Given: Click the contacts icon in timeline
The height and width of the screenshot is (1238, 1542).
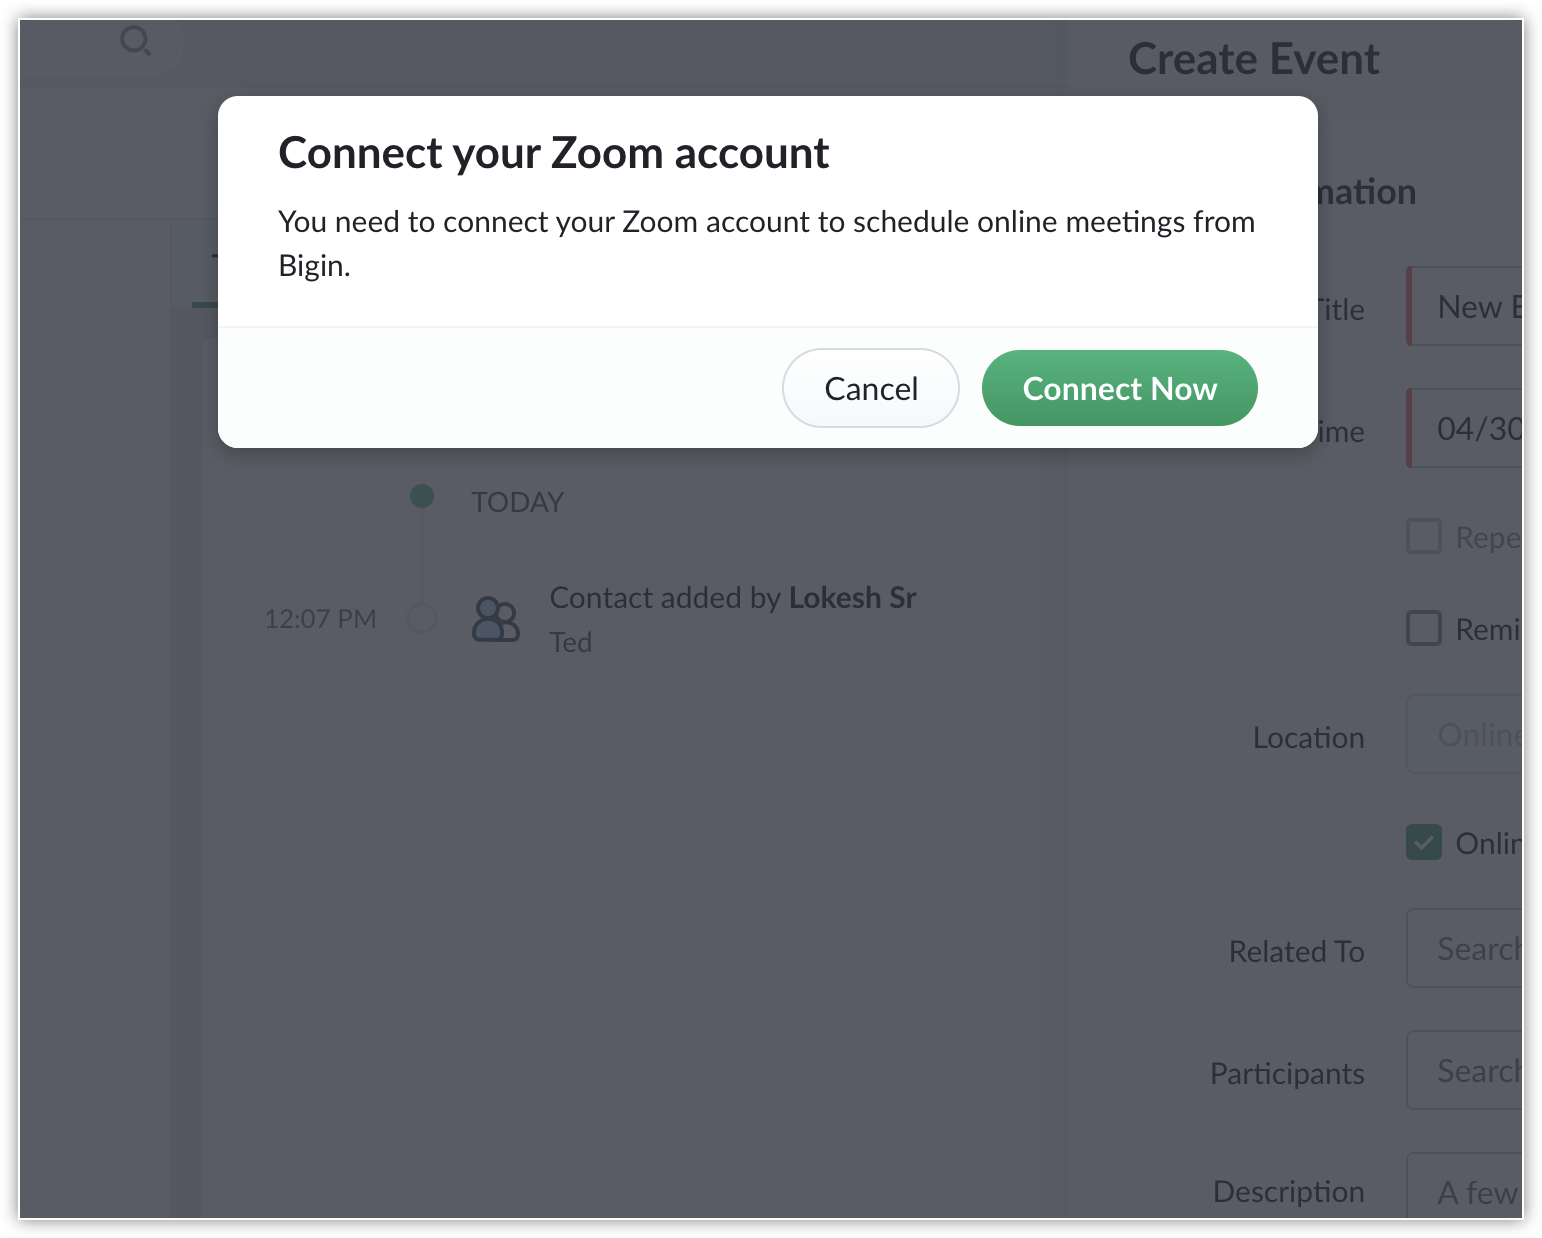Looking at the screenshot, I should pyautogui.click(x=496, y=619).
